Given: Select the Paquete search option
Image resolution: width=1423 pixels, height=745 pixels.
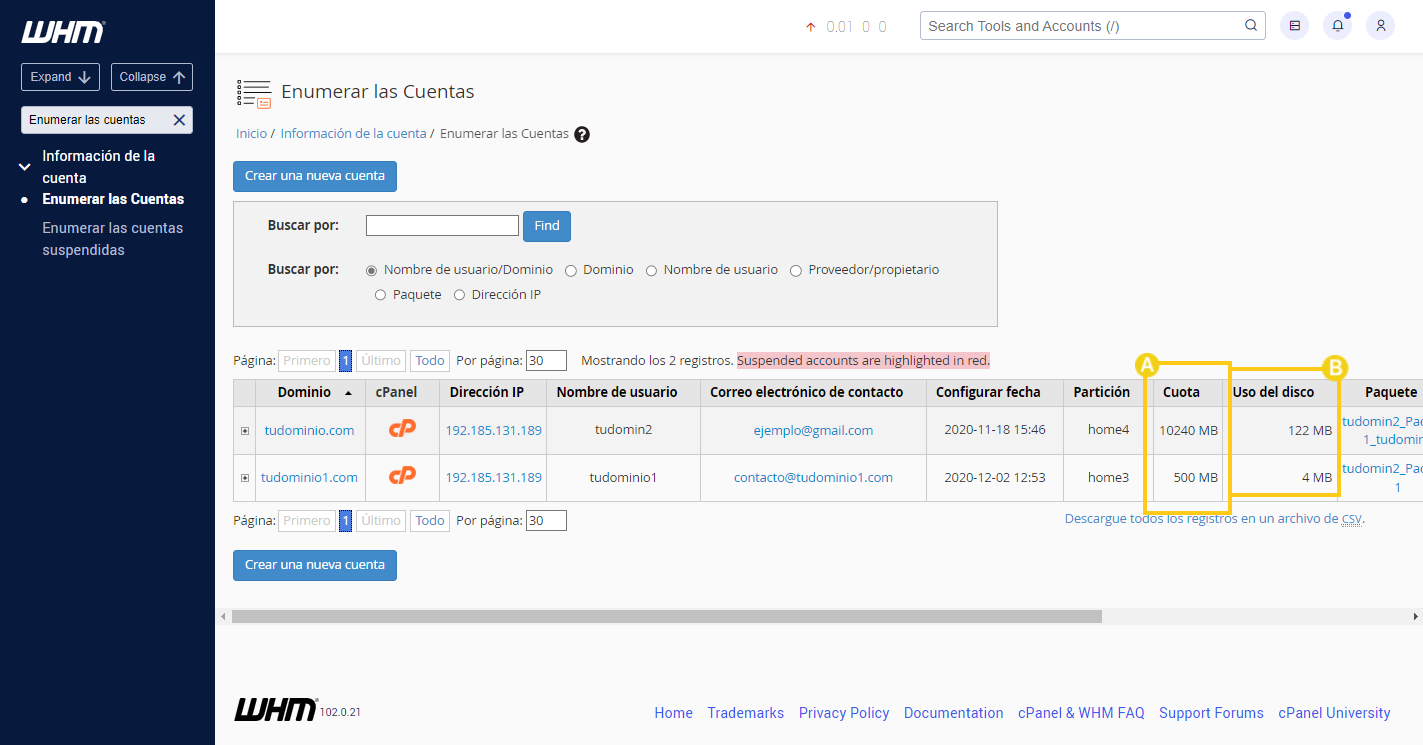Looking at the screenshot, I should coord(380,294).
